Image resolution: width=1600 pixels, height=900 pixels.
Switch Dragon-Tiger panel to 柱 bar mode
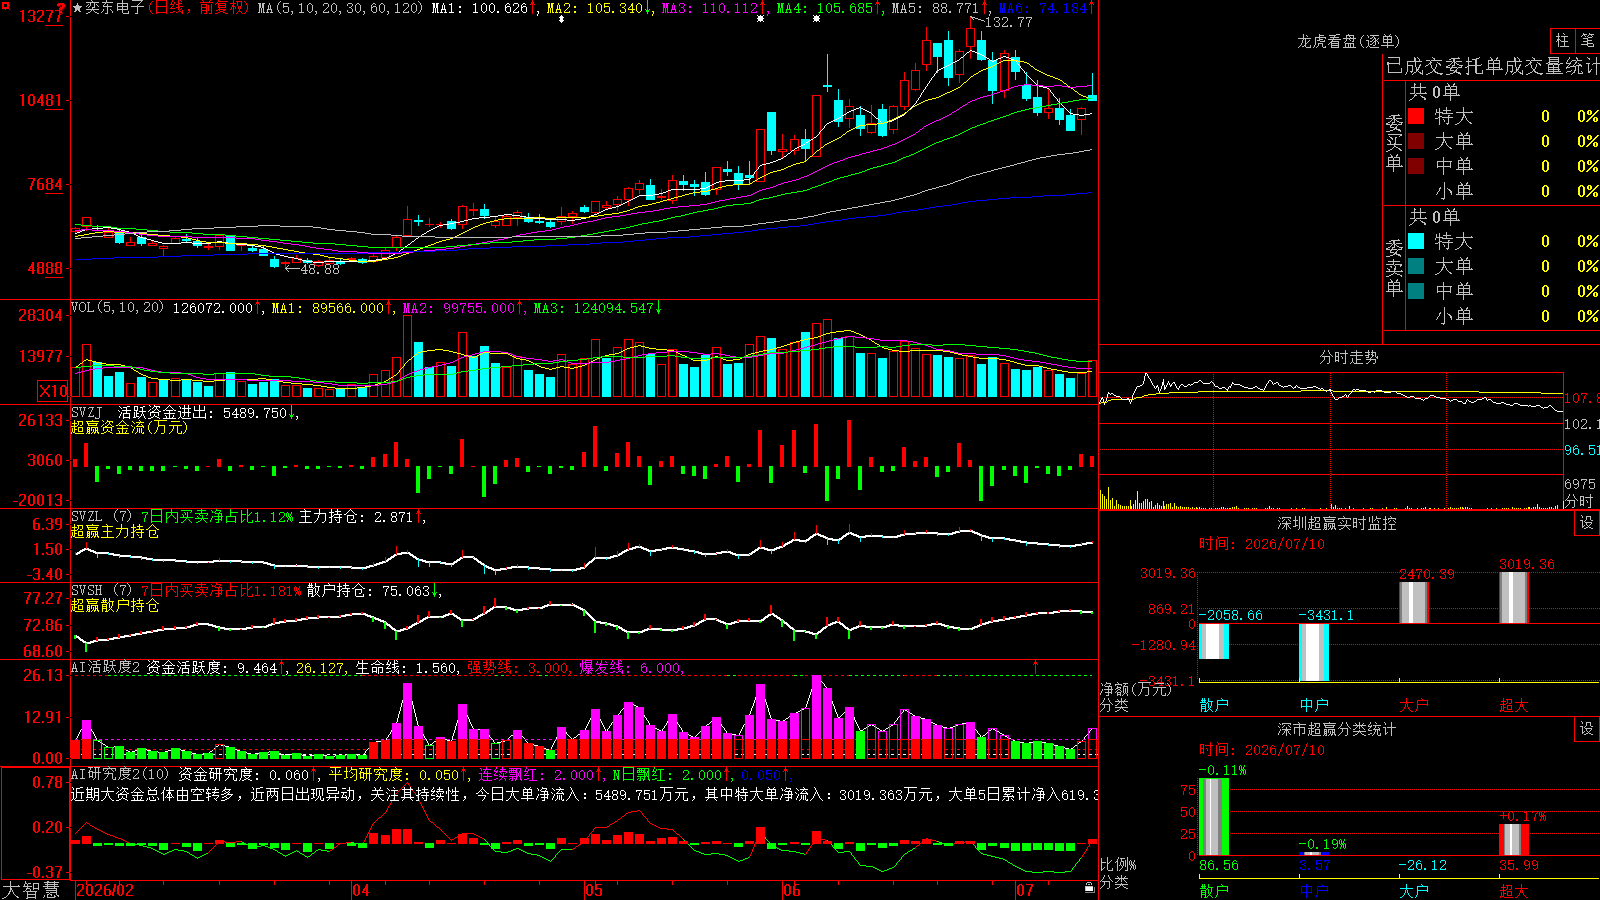[1562, 41]
